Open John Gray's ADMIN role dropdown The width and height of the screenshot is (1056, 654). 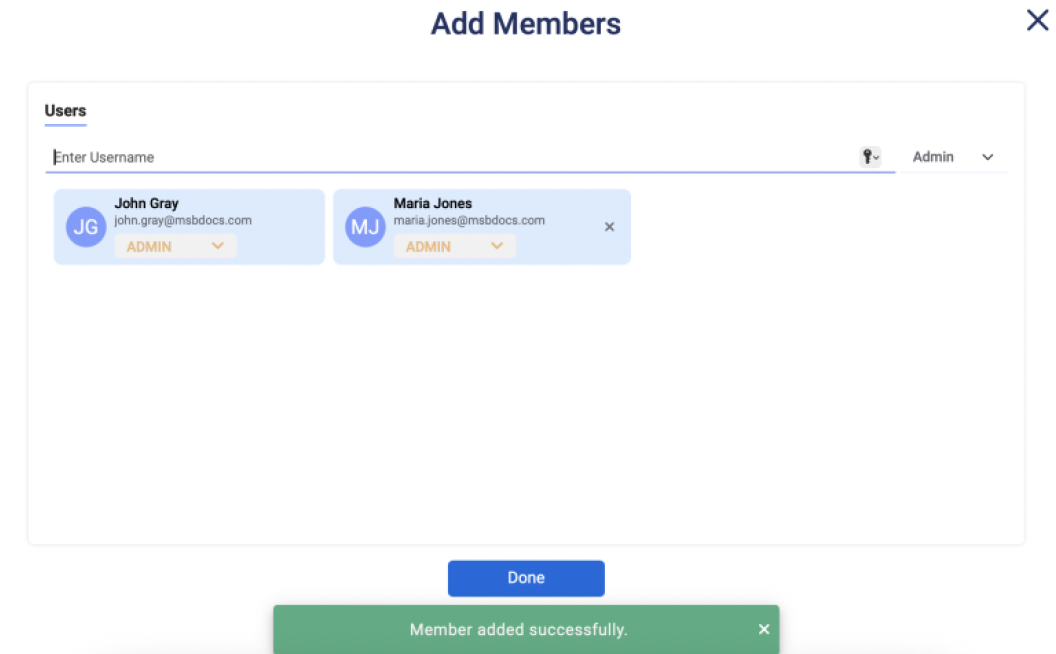pyautogui.click(x=174, y=246)
